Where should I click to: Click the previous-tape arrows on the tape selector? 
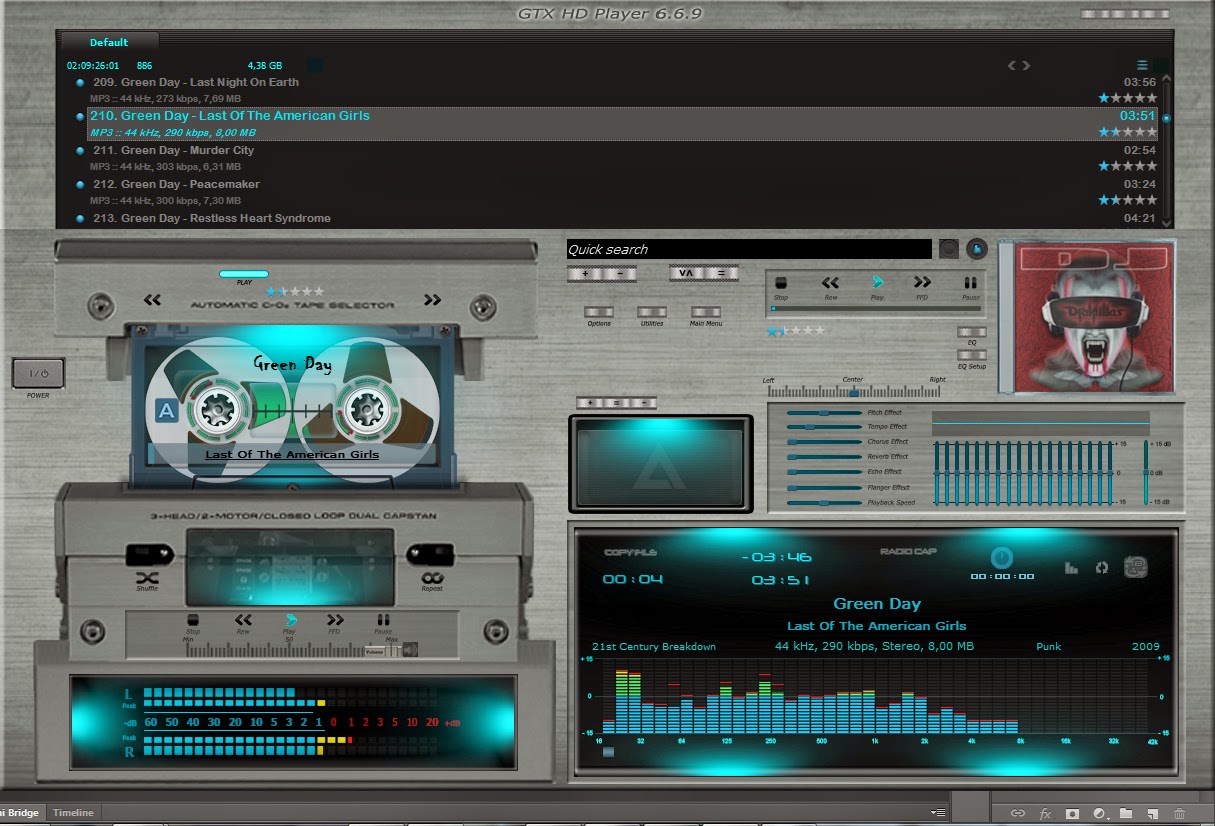pyautogui.click(x=152, y=299)
